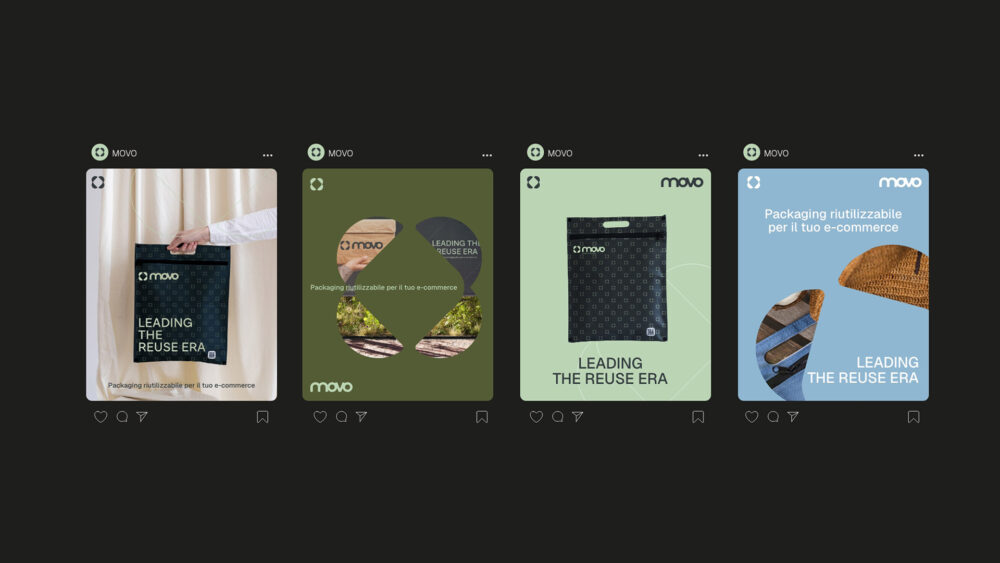Open MOVO profile name above first post
The image size is (1000, 563).
click(124, 153)
